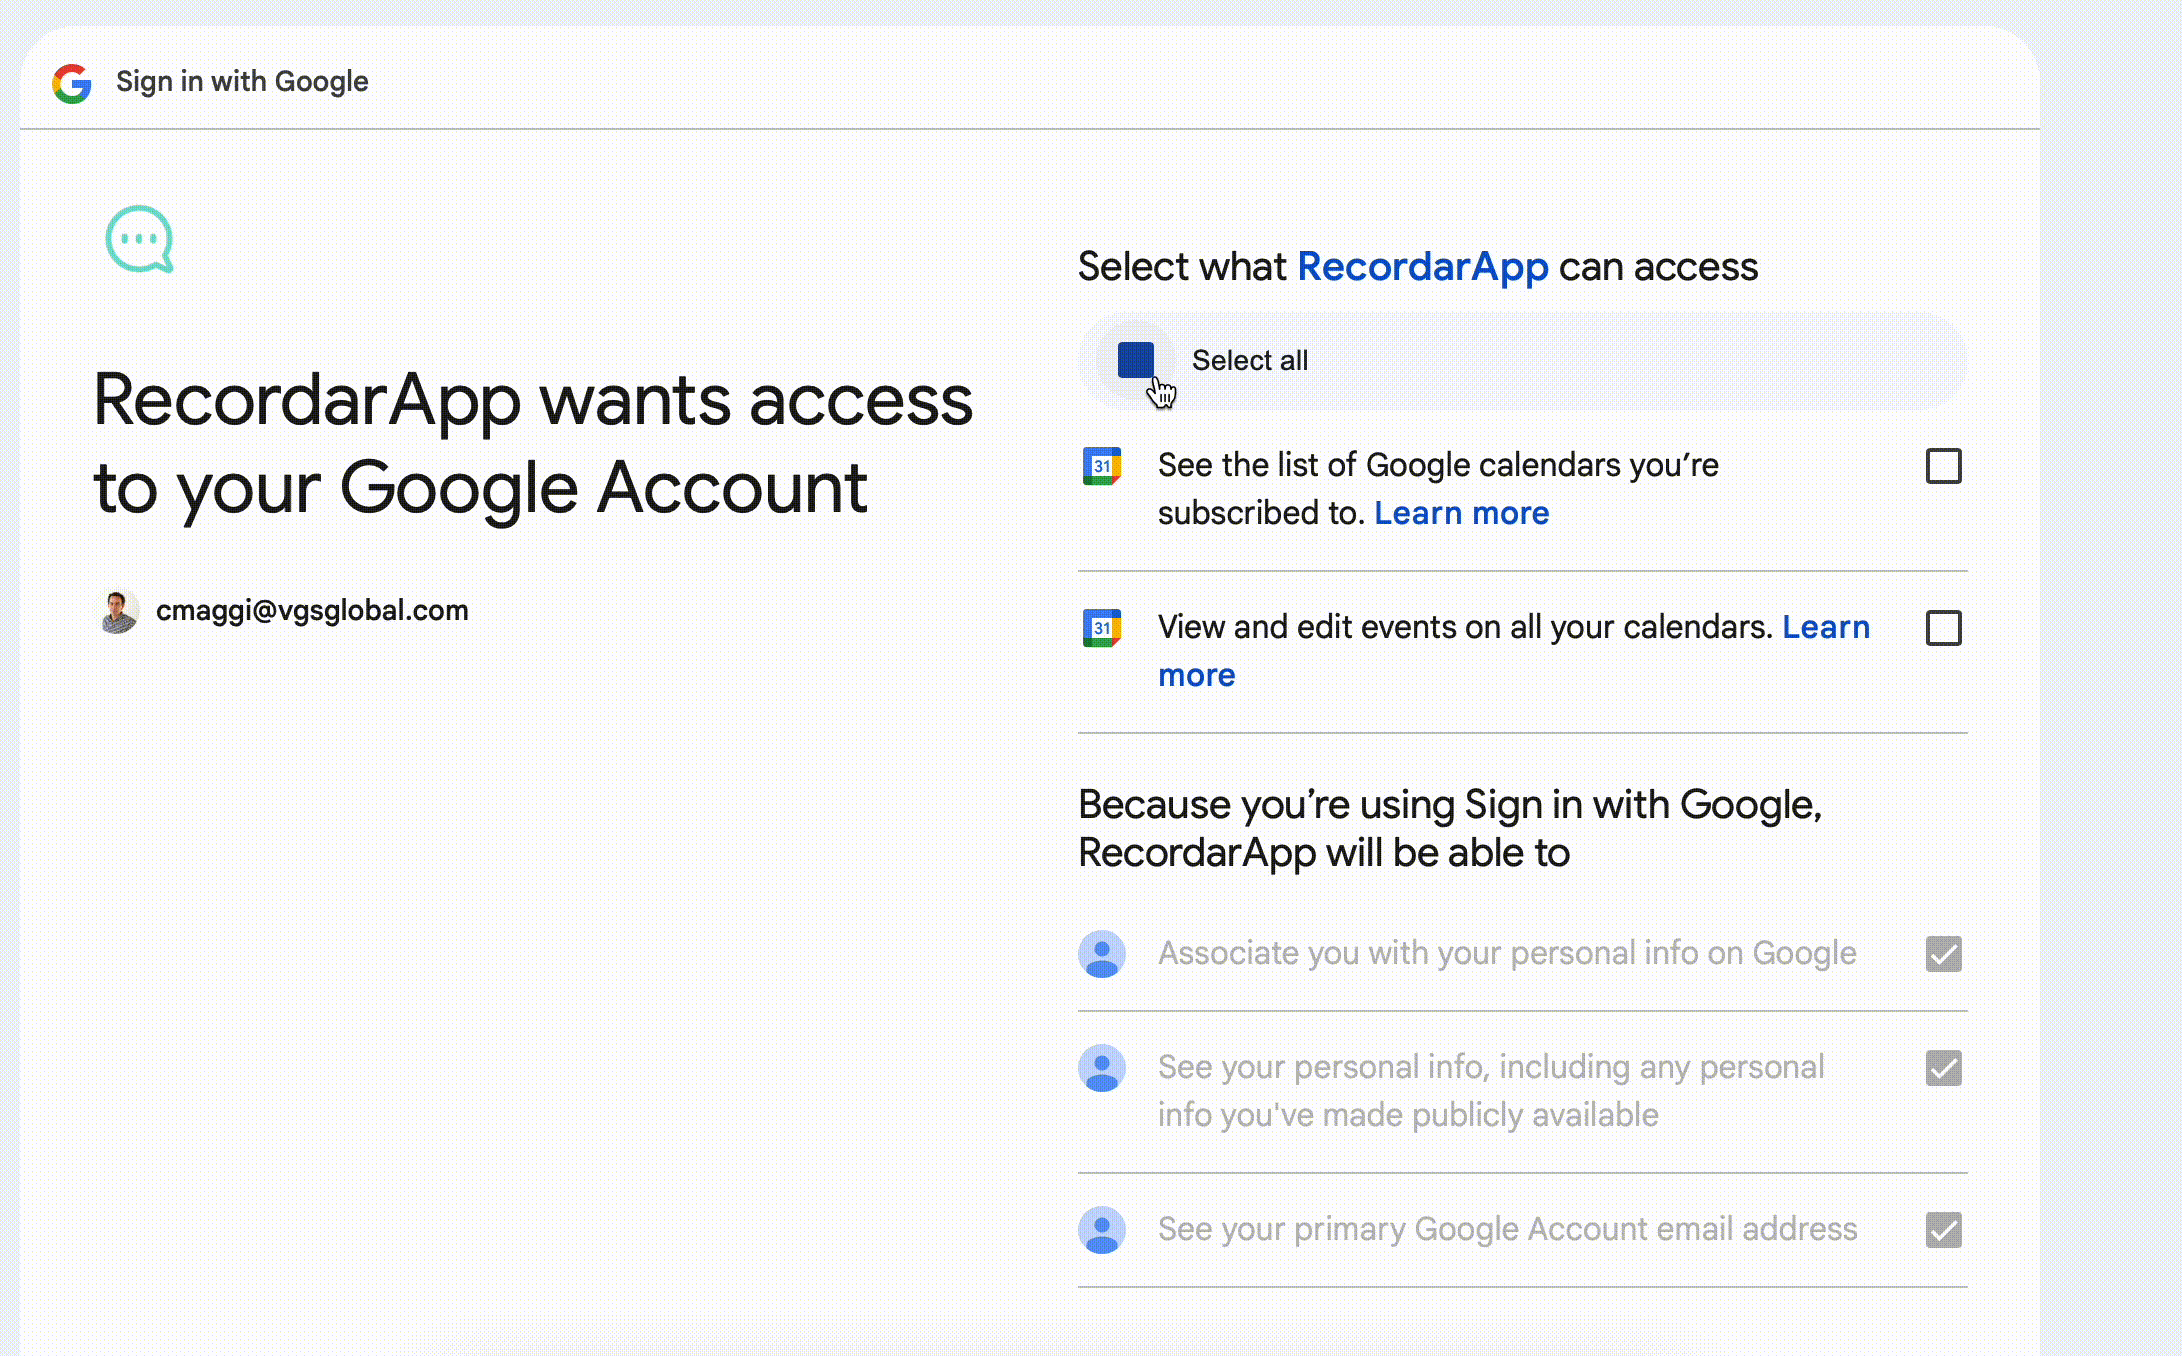The image size is (2182, 1356).
Task: Click the Associate personal info checkbox
Action: (1943, 954)
